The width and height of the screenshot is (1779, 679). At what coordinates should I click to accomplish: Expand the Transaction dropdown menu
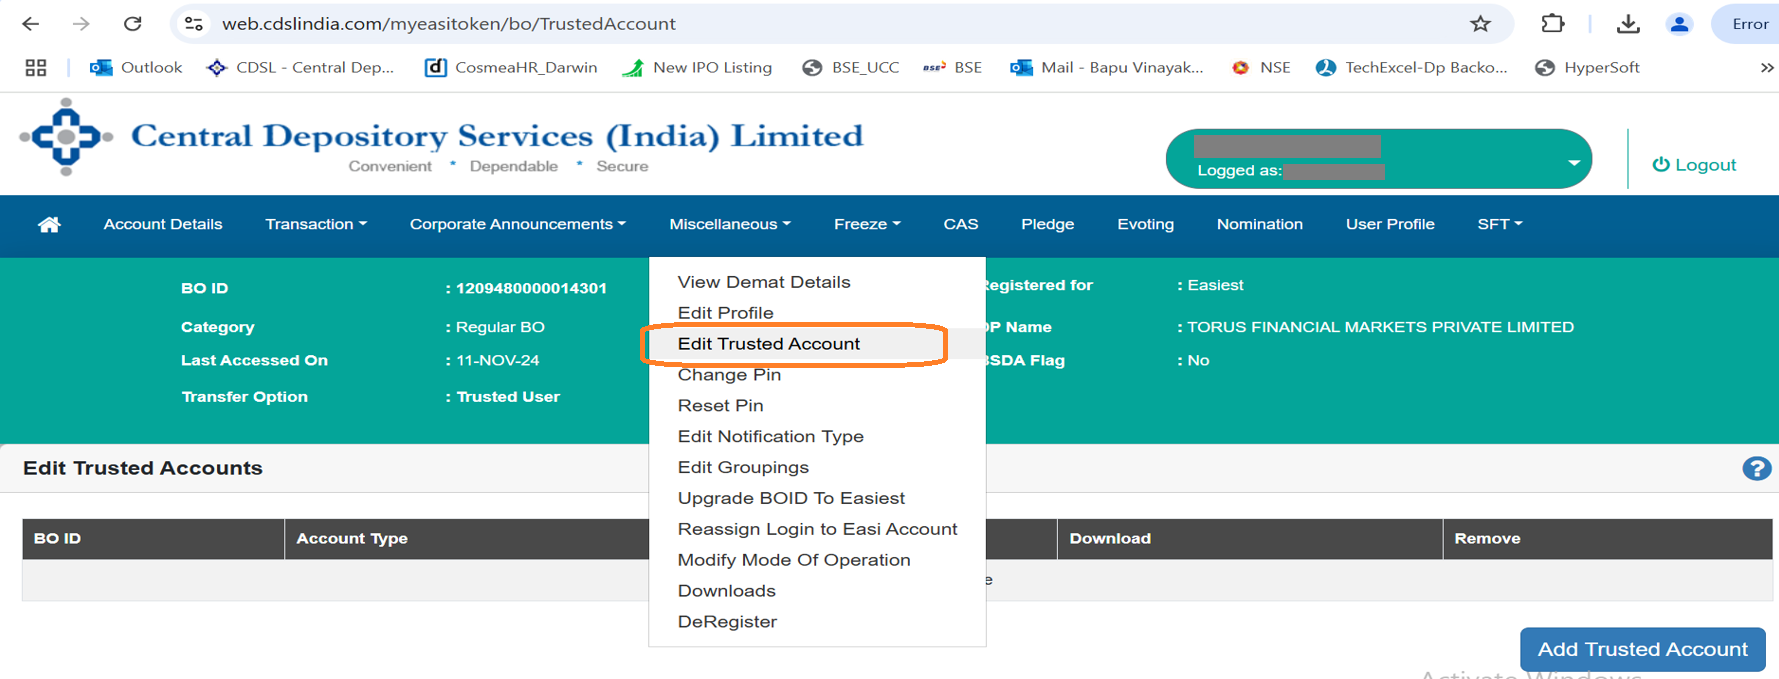click(x=315, y=225)
